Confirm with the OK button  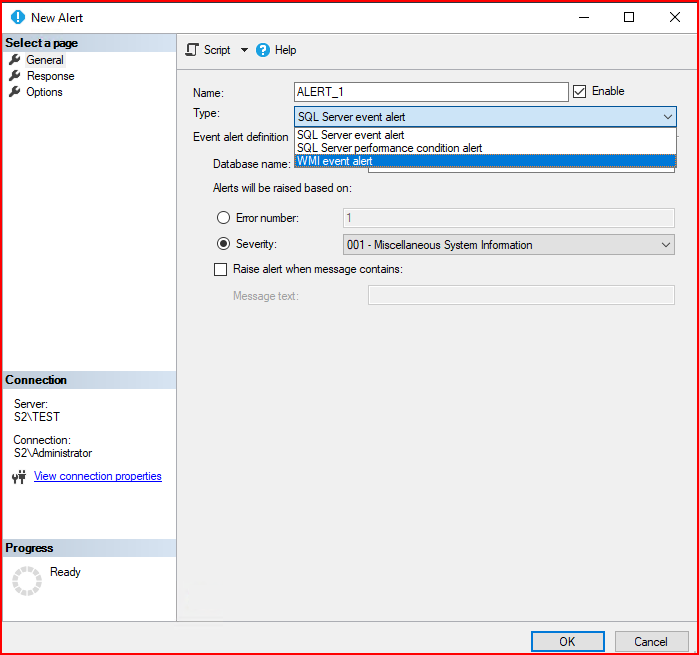click(567, 642)
